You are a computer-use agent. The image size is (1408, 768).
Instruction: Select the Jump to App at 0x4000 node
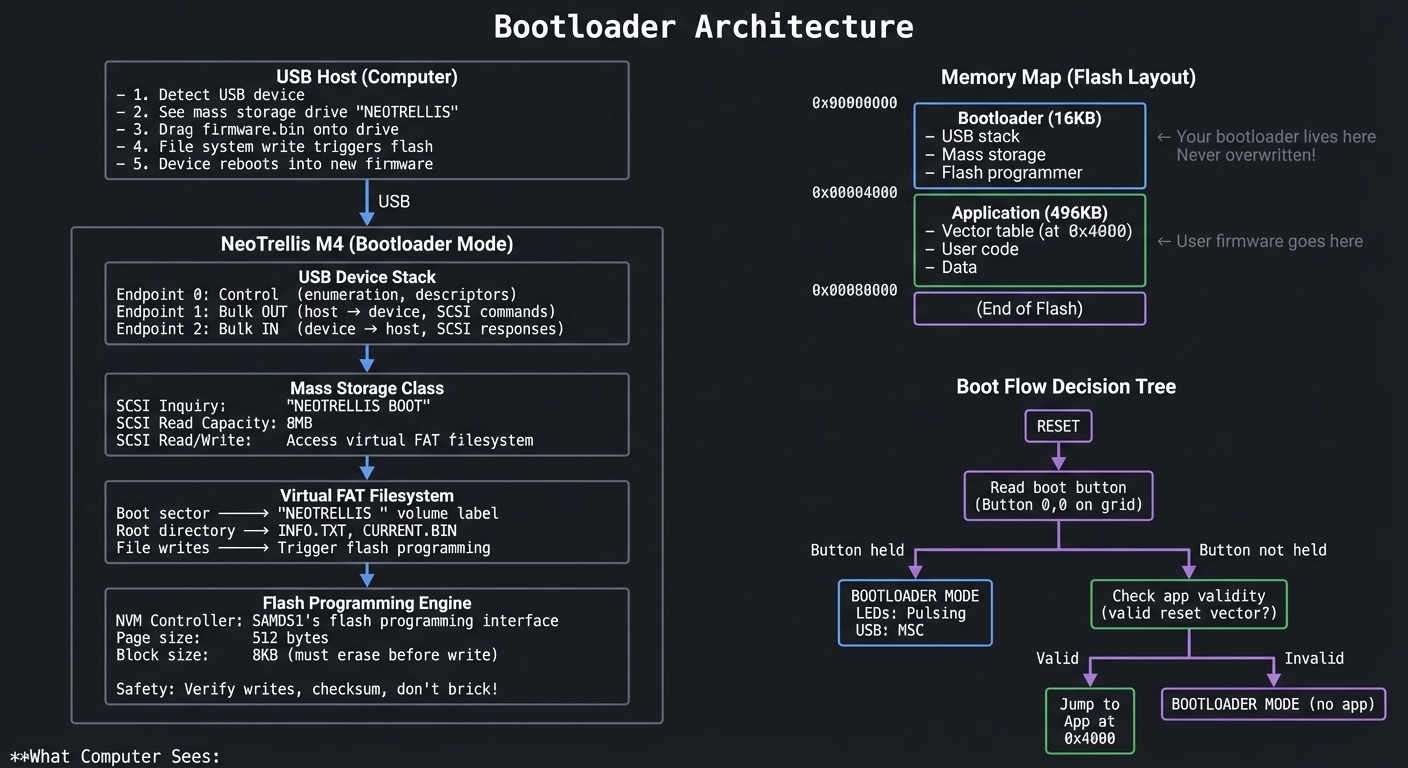coord(1089,720)
